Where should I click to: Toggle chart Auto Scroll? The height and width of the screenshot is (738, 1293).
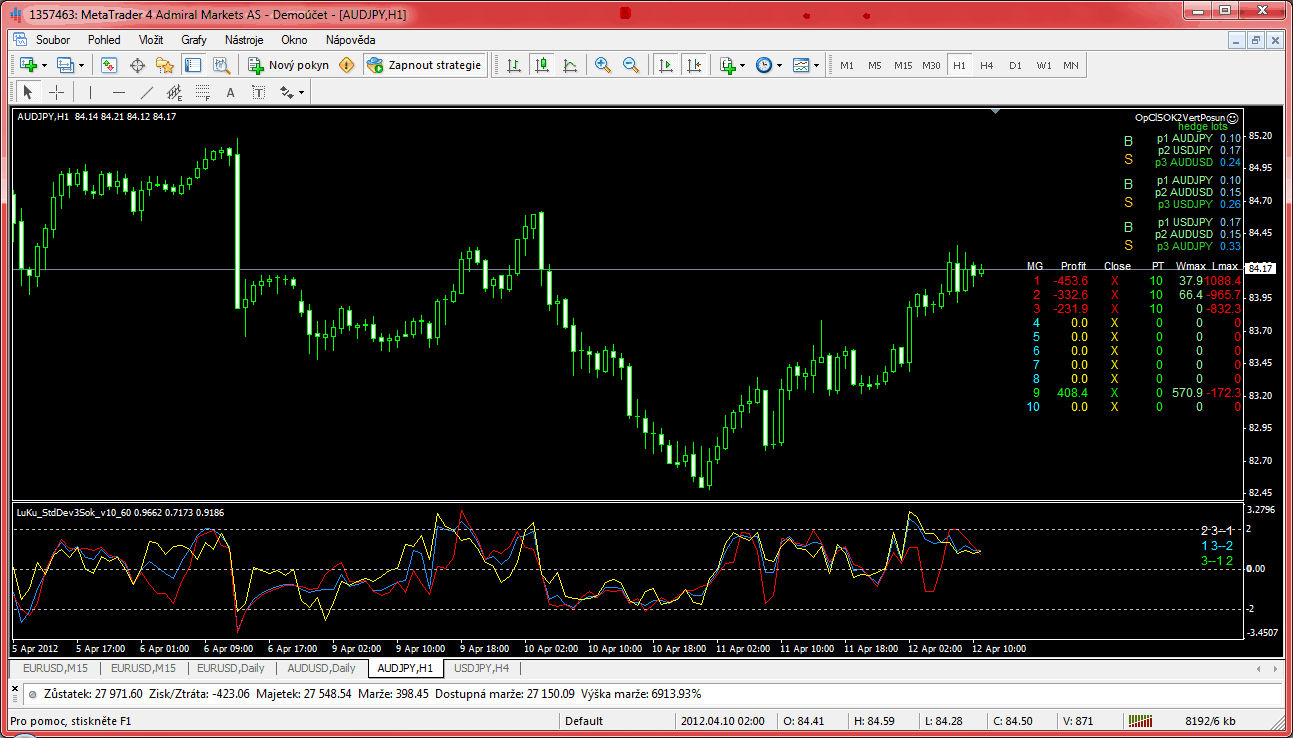tap(665, 65)
